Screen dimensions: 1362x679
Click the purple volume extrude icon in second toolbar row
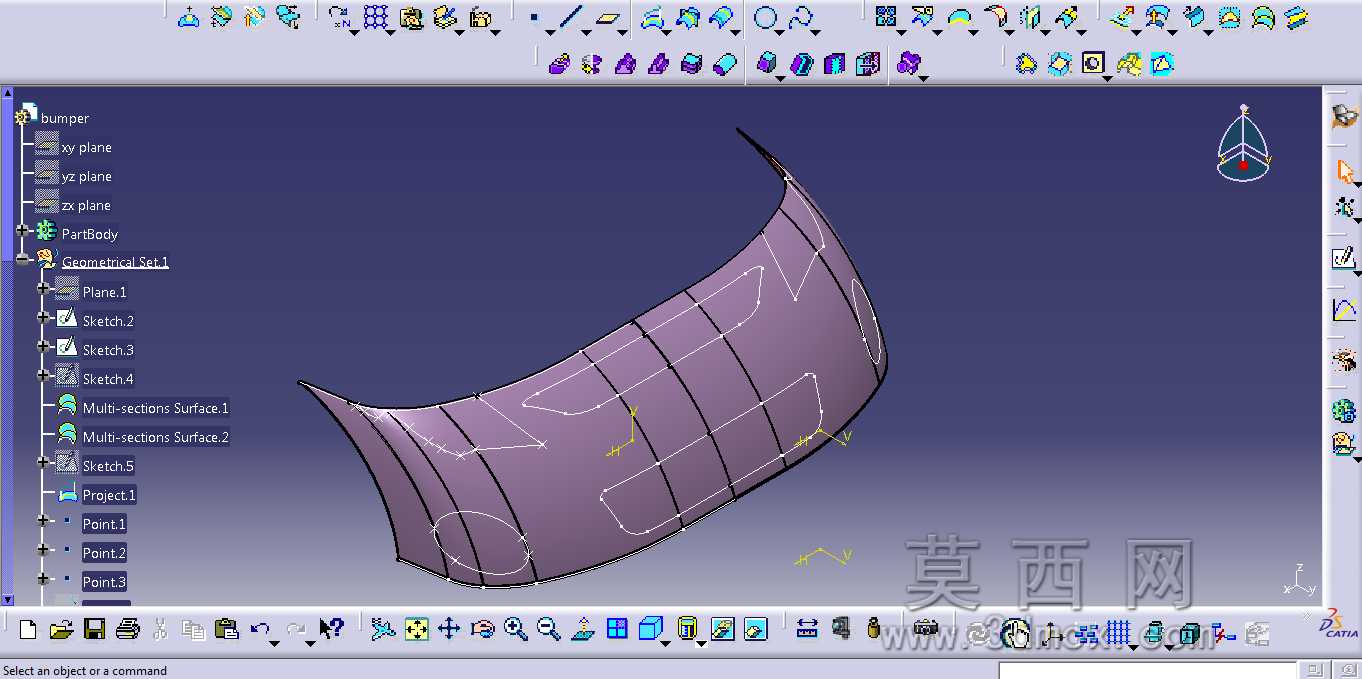click(x=560, y=64)
